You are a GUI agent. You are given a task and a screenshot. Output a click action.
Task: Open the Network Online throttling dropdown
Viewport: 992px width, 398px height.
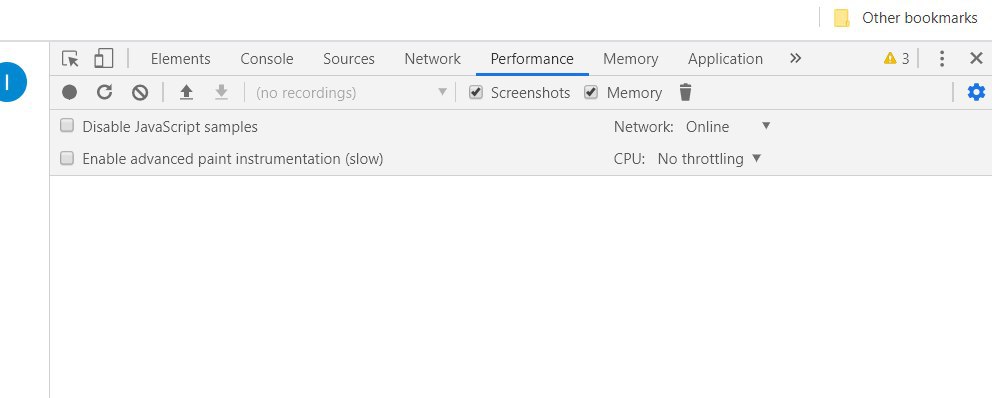click(x=728, y=127)
